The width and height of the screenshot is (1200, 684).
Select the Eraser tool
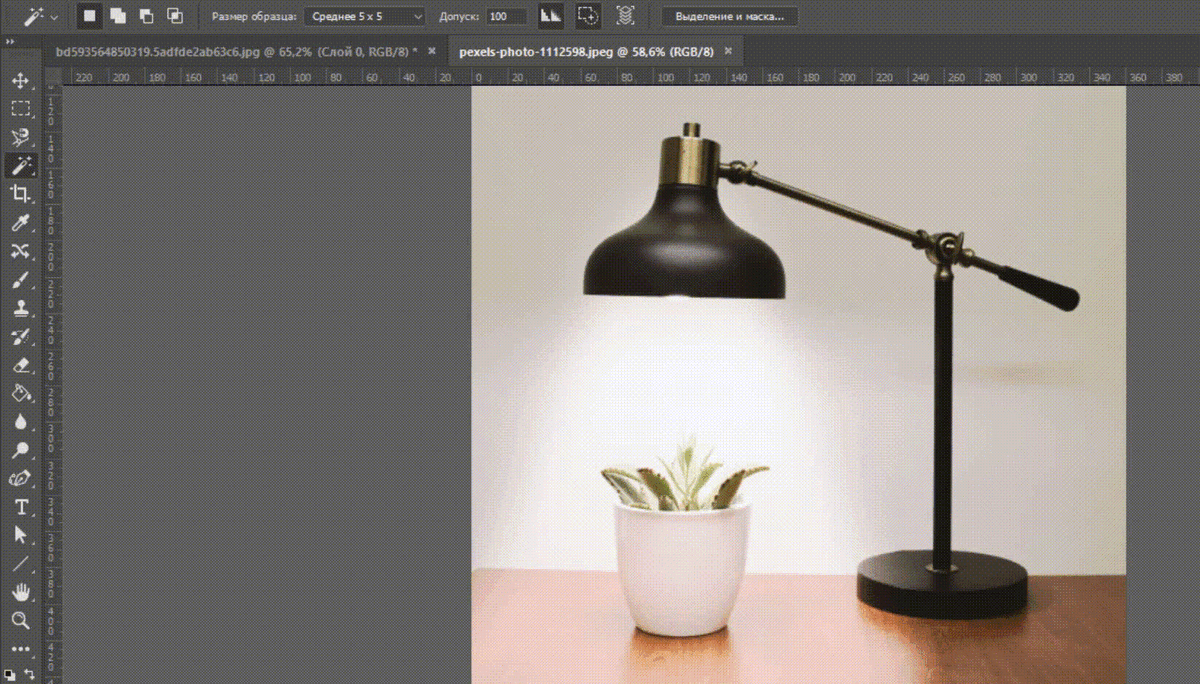pyautogui.click(x=20, y=365)
